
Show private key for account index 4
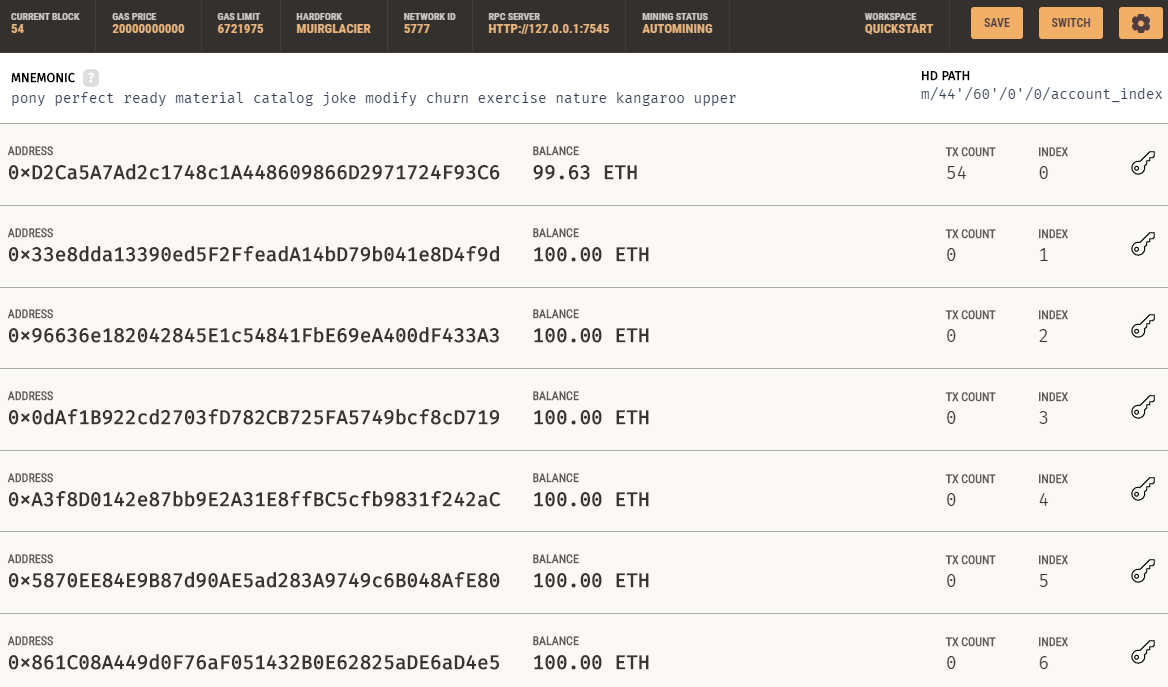tap(1143, 490)
